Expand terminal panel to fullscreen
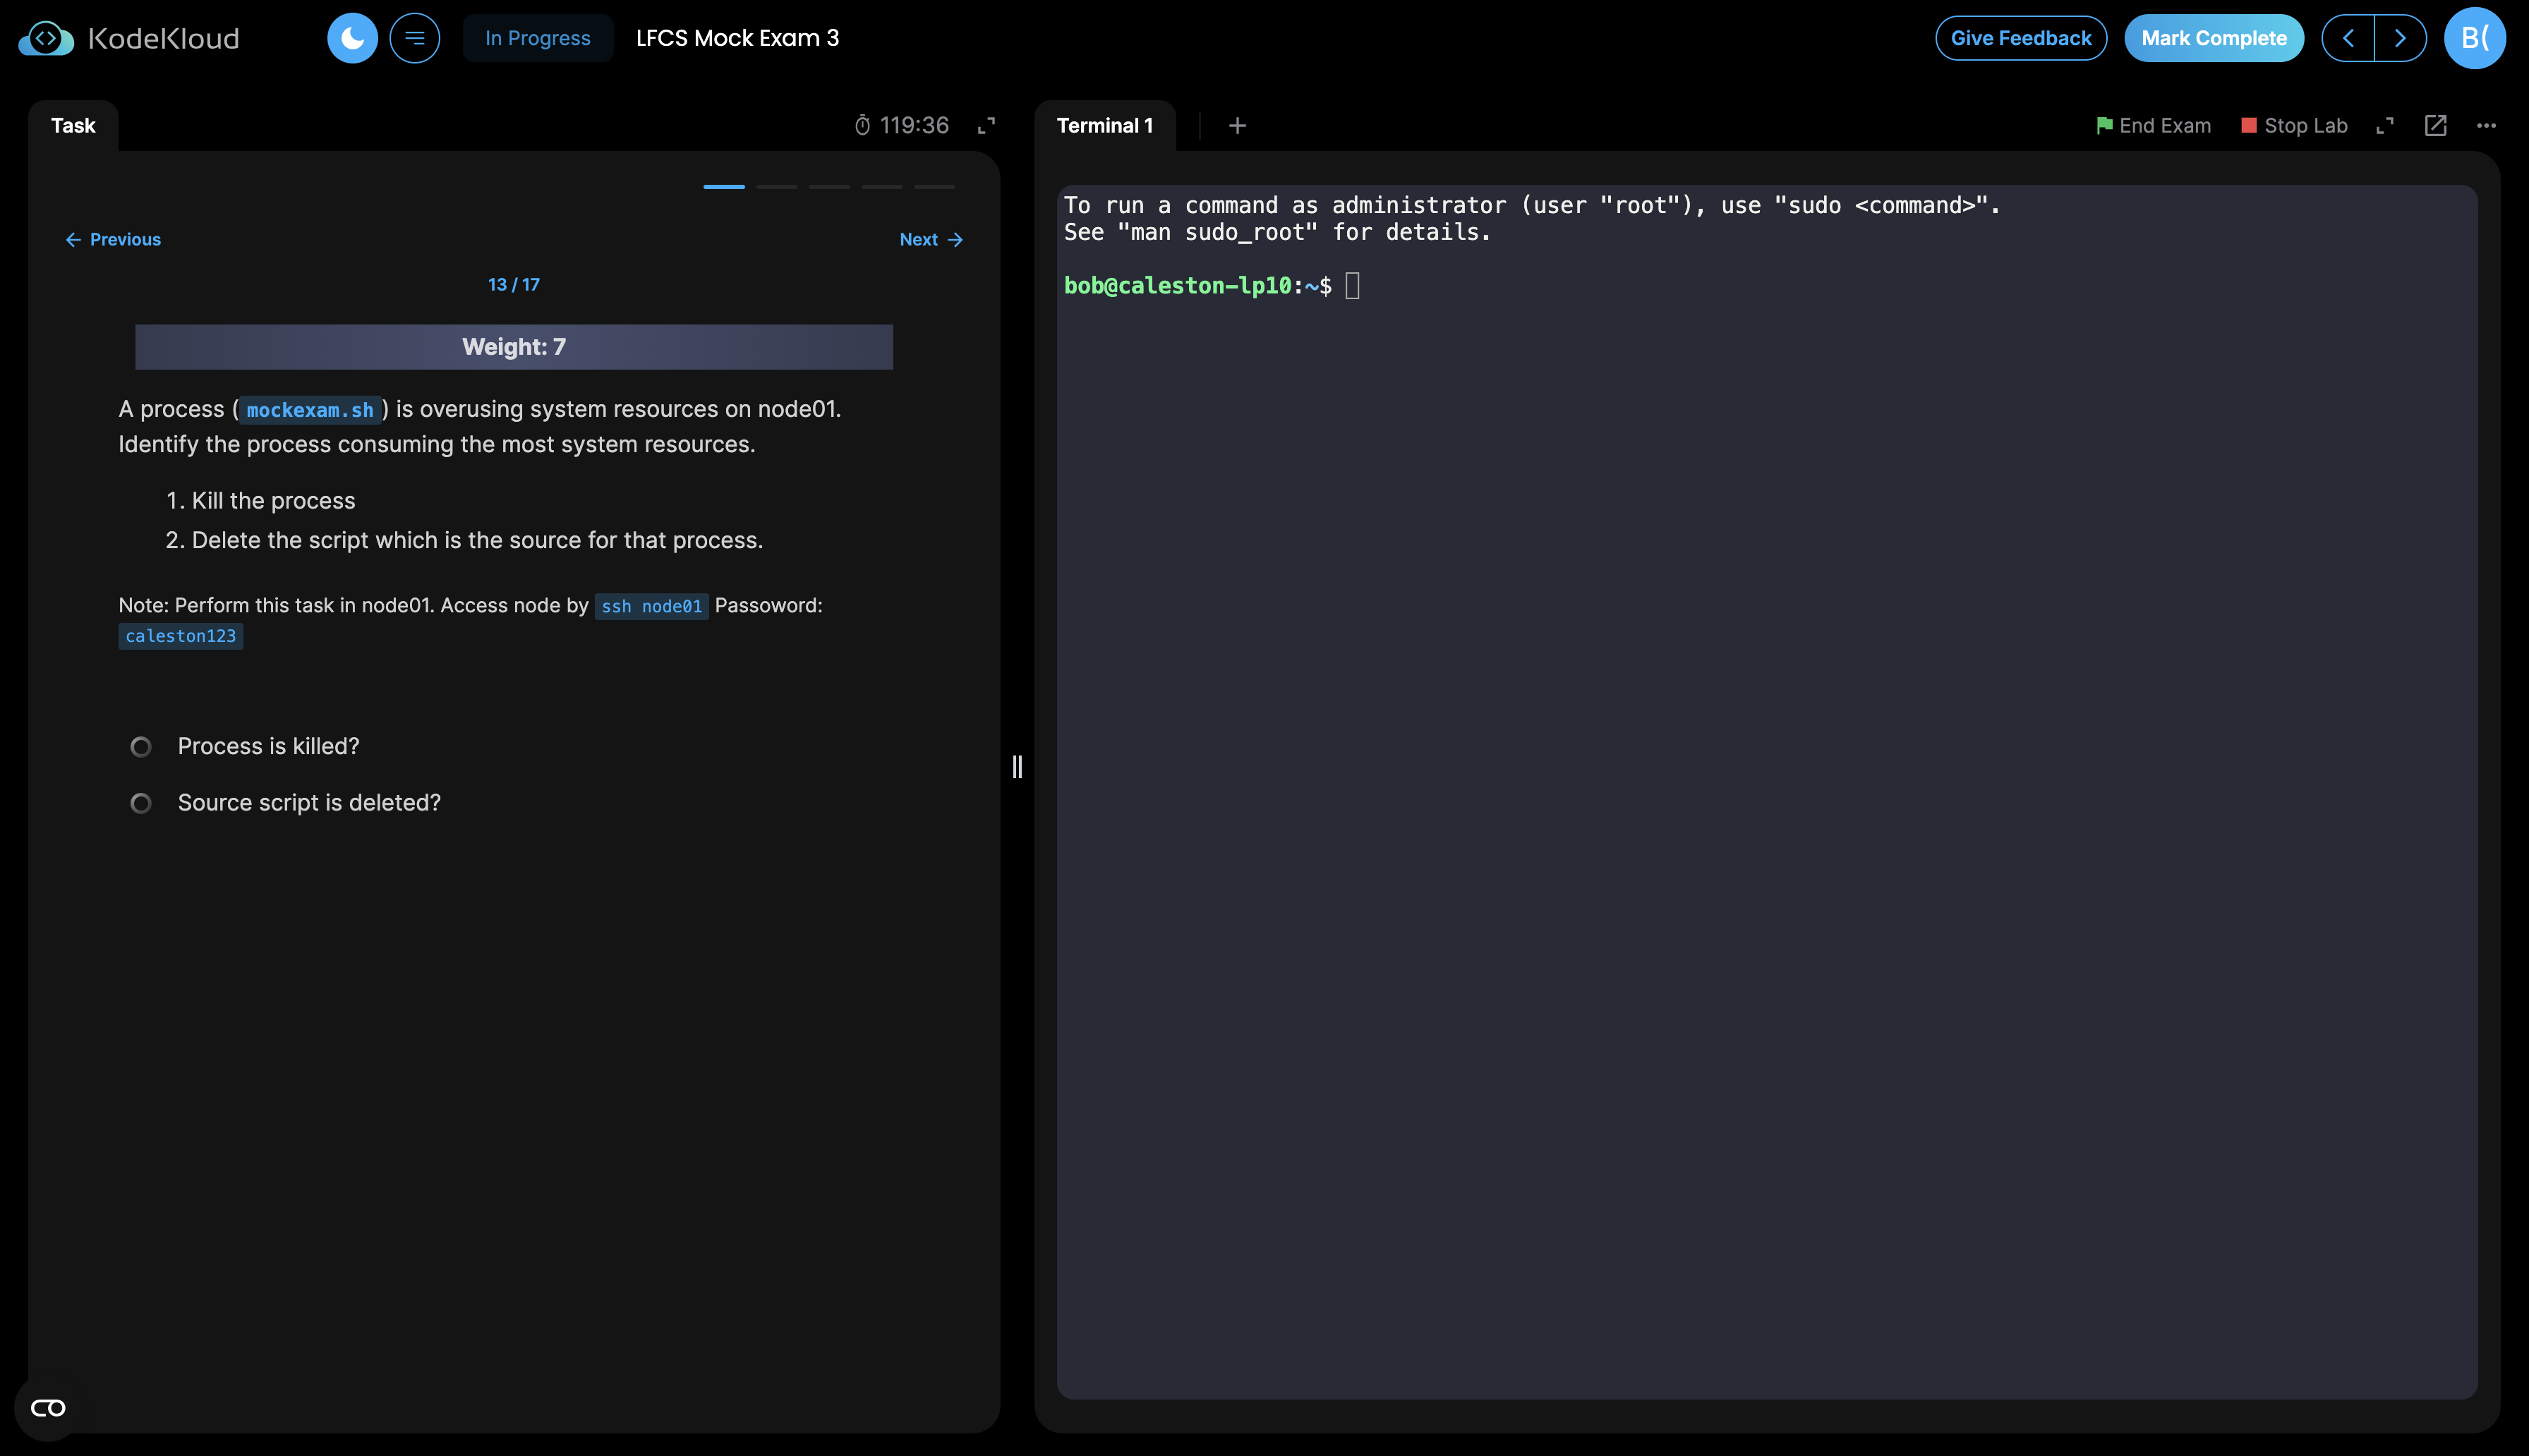 click(2385, 125)
